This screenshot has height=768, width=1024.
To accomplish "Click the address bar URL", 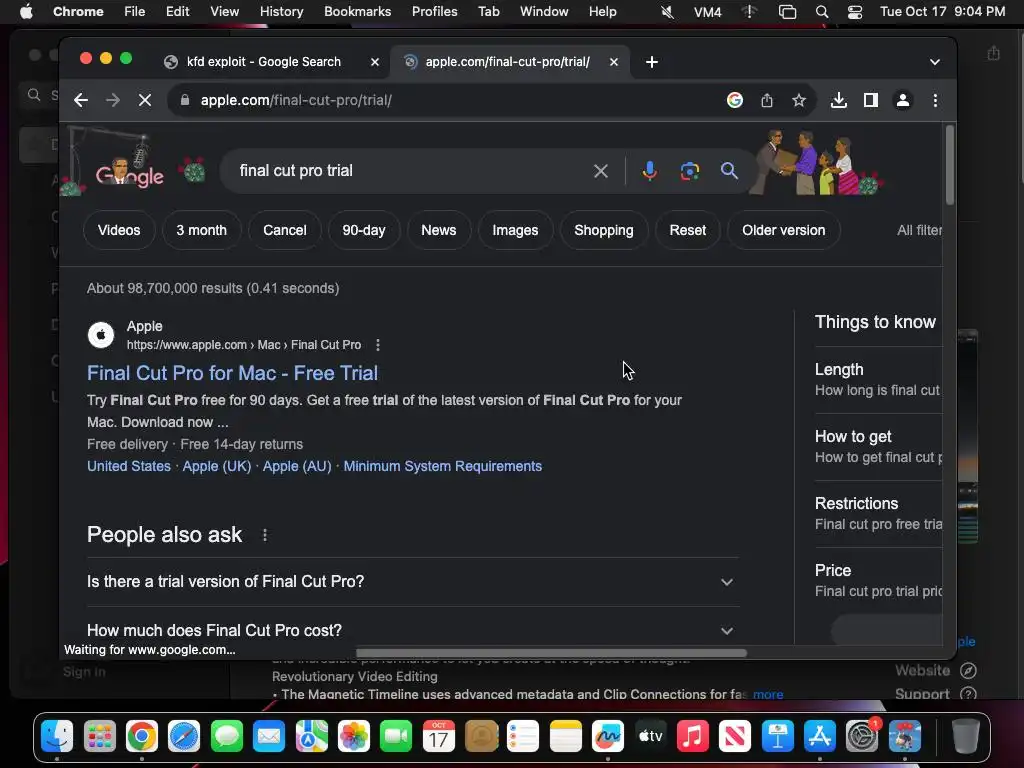I will tap(296, 100).
